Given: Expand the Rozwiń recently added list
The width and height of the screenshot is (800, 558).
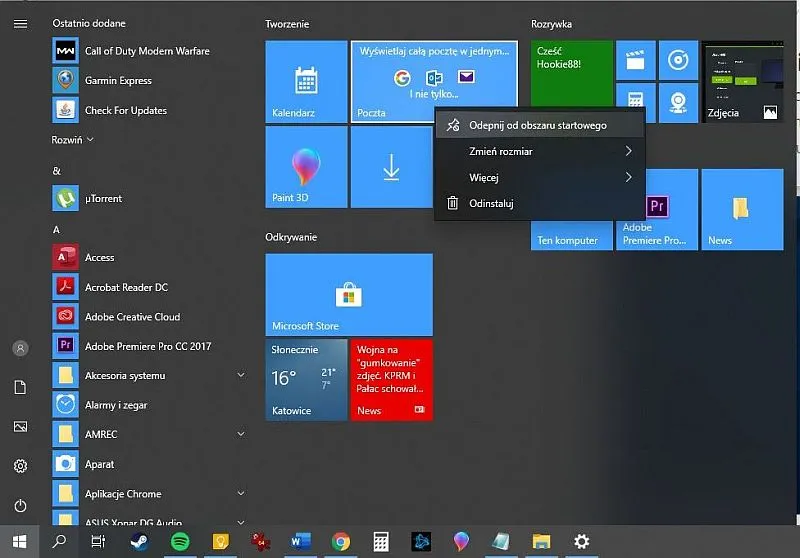Looking at the screenshot, I should 73,139.
